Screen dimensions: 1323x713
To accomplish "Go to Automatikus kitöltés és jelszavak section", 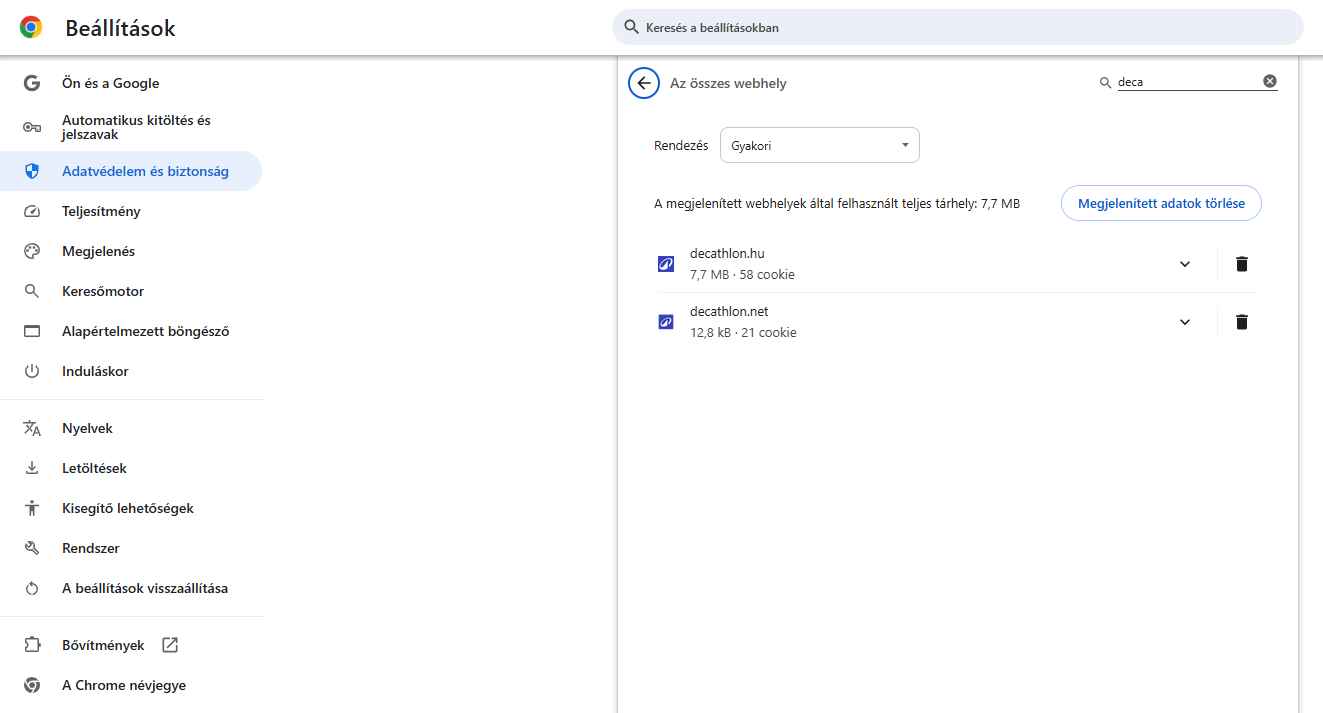I will pyautogui.click(x=136, y=127).
